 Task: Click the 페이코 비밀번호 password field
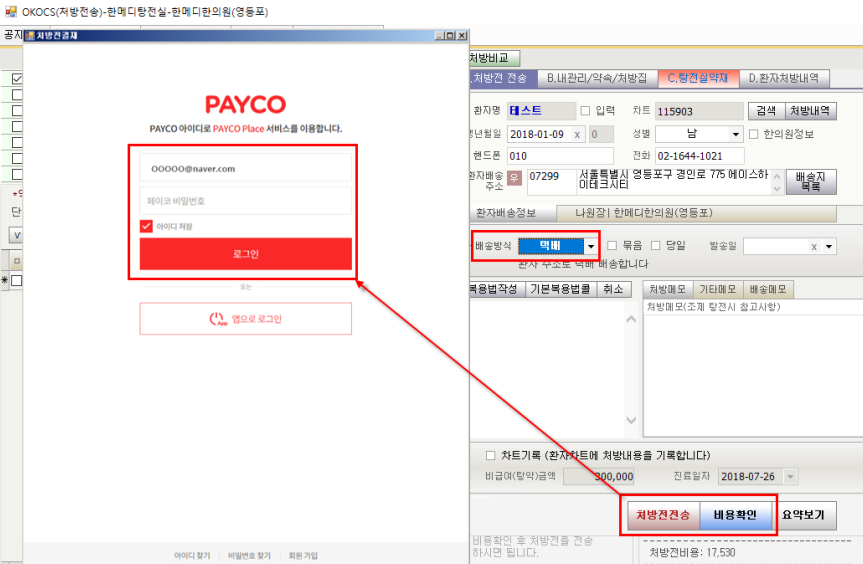pos(245,201)
